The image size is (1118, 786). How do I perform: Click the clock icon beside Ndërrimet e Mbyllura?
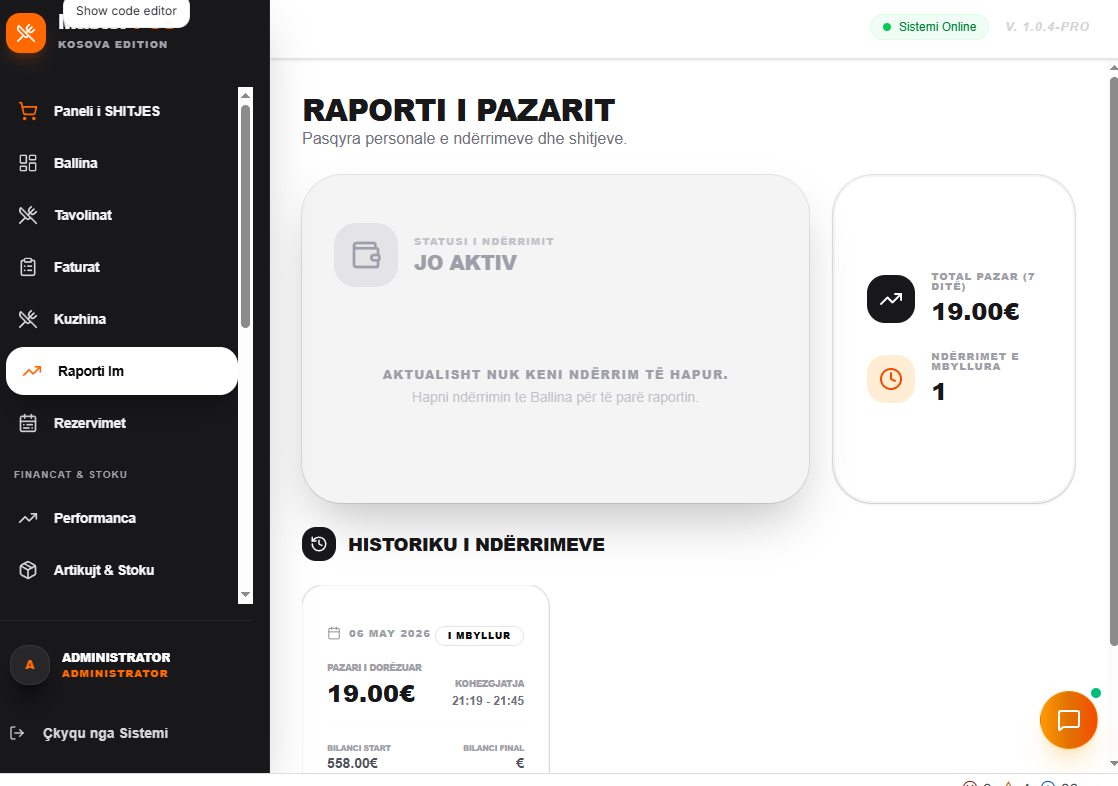pyautogui.click(x=891, y=379)
